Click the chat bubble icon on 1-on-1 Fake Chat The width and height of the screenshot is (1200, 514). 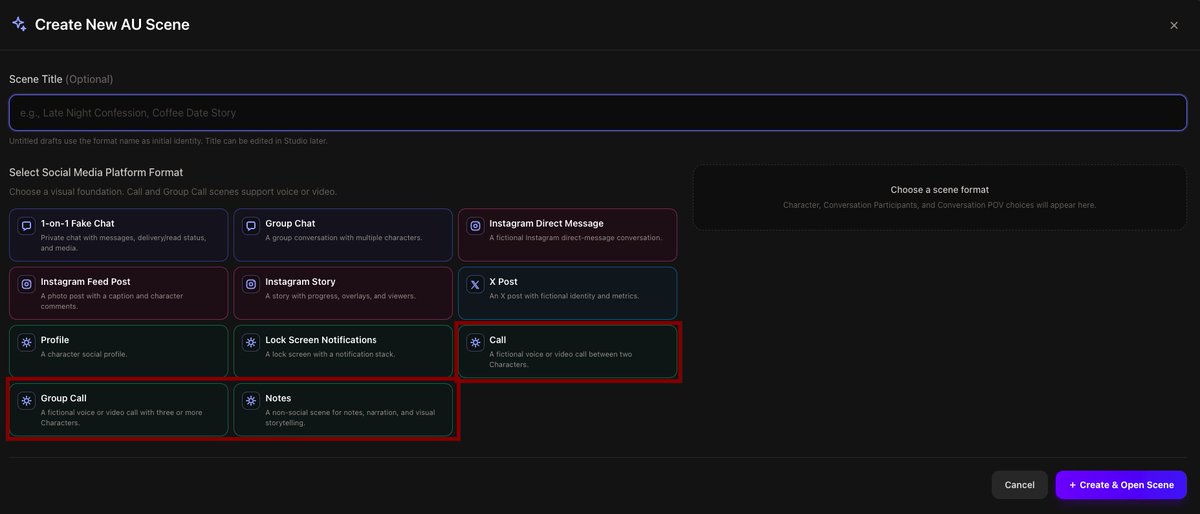pos(27,226)
